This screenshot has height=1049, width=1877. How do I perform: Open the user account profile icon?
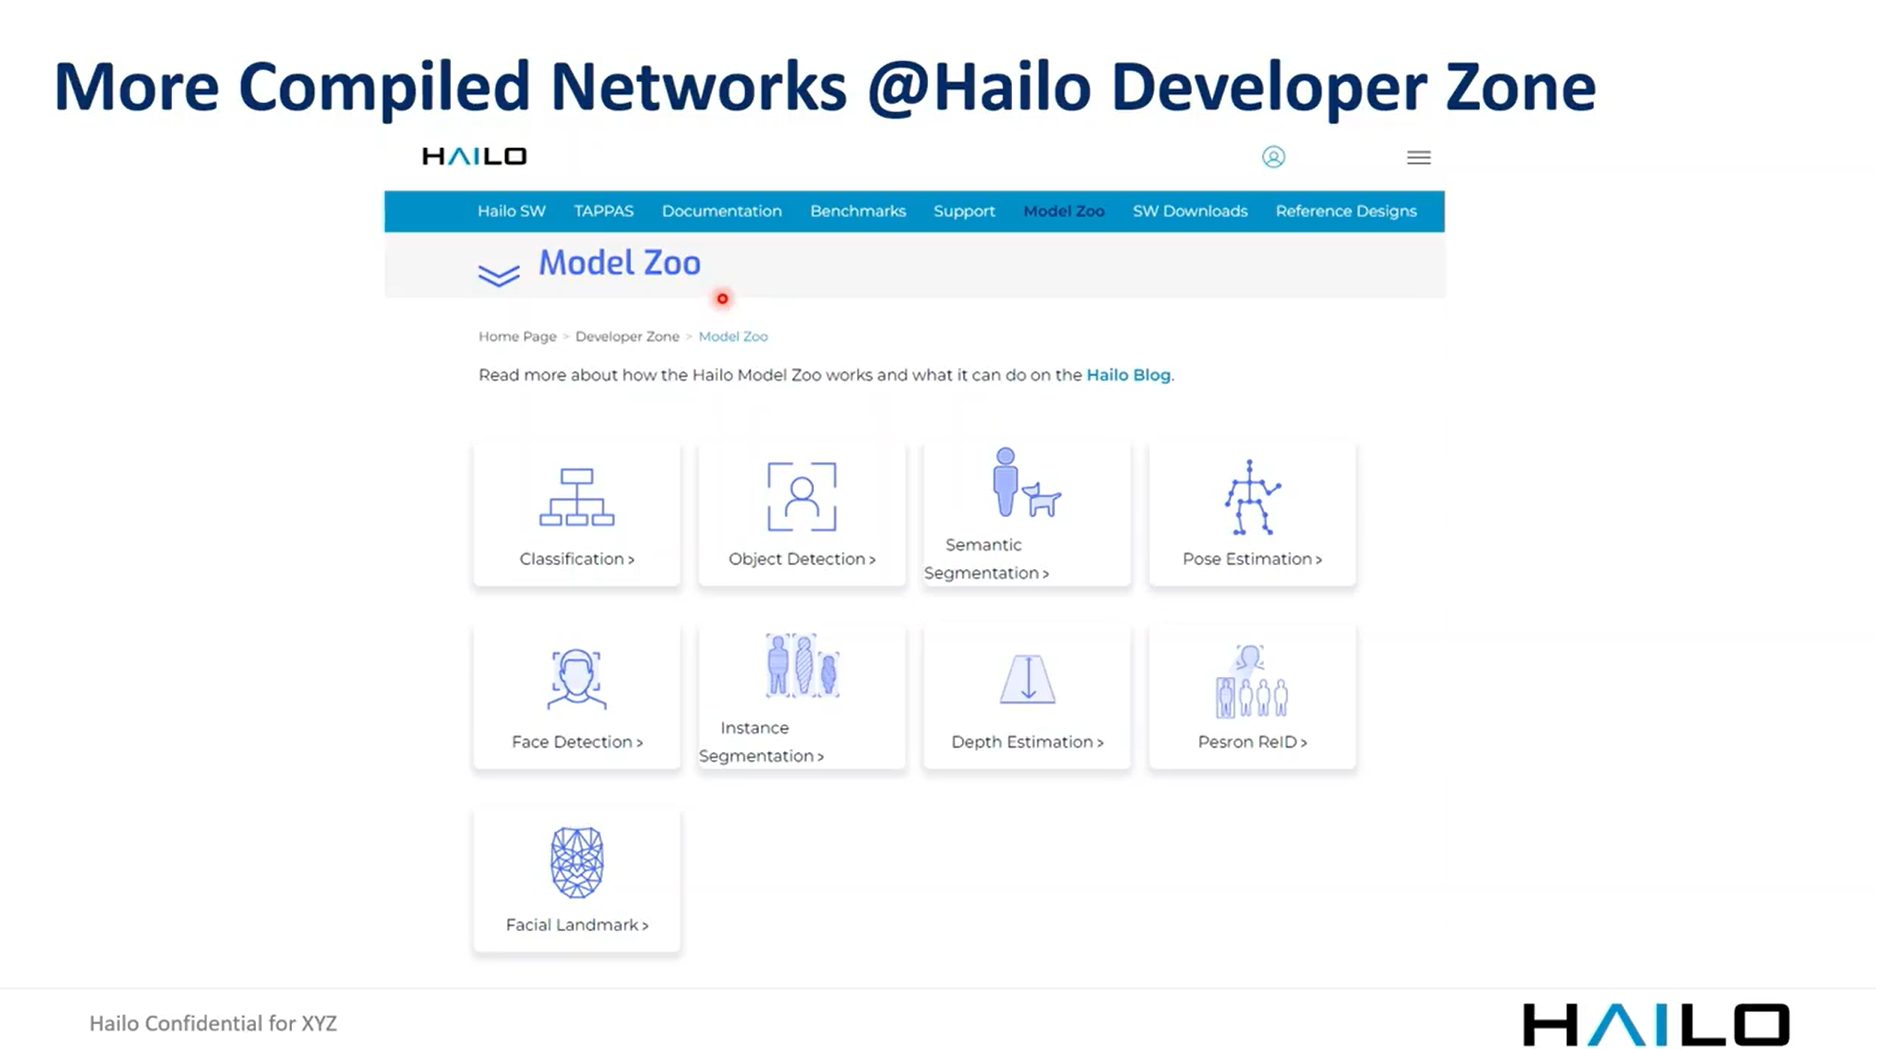click(x=1273, y=157)
